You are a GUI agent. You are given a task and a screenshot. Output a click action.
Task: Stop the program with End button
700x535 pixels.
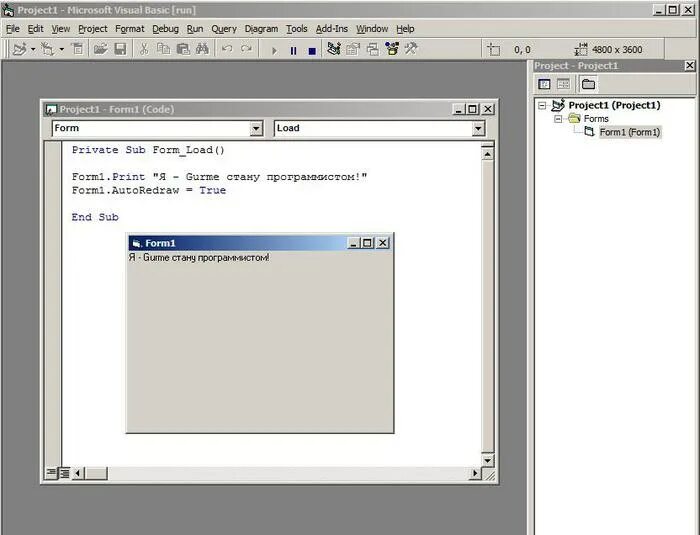coord(312,51)
